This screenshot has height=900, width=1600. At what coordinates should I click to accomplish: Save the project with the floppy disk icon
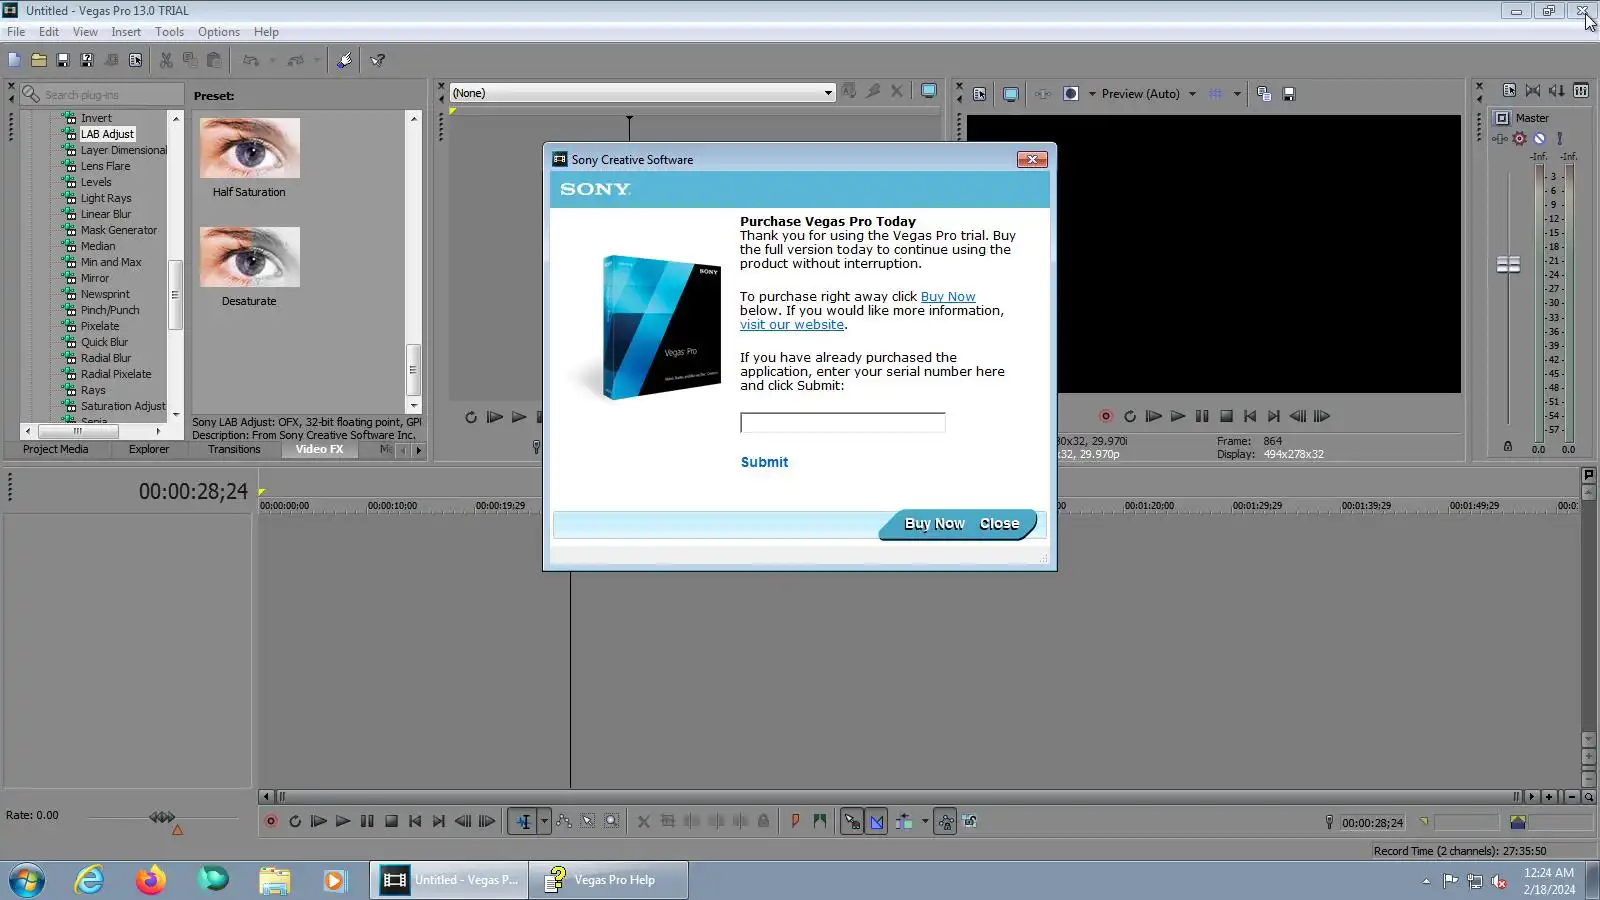point(63,60)
